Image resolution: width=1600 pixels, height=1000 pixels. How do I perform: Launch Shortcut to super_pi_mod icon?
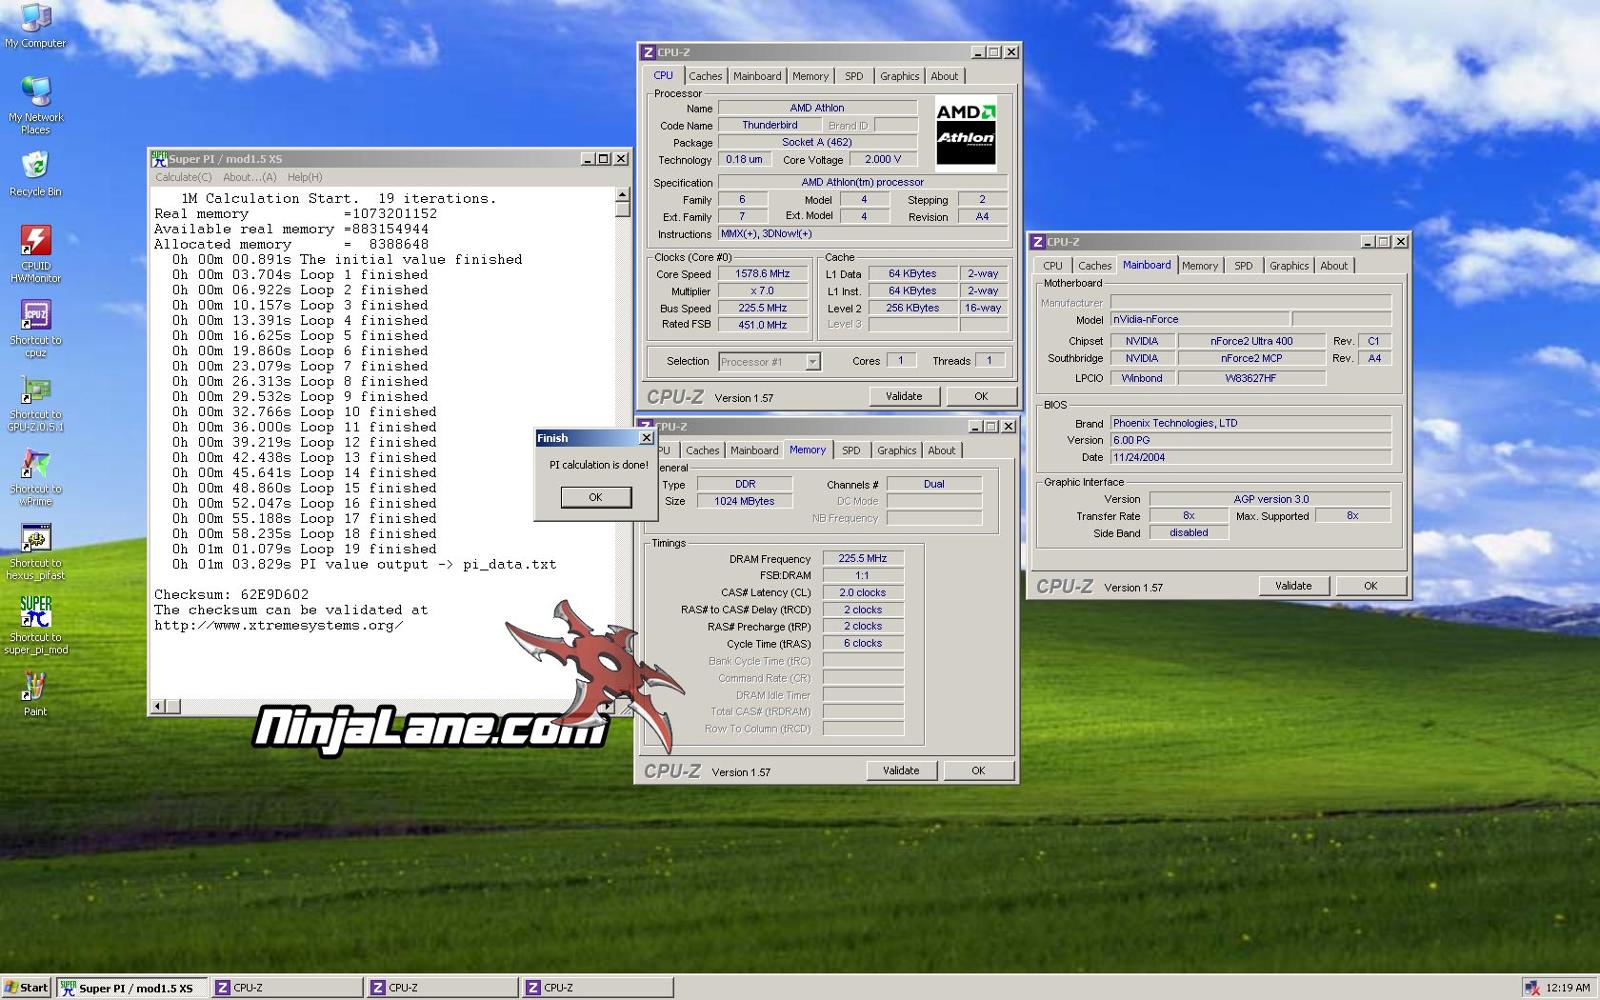35,625
